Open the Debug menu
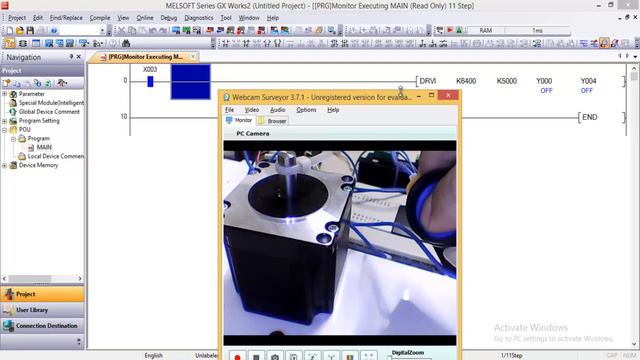The height and width of the screenshot is (360, 640). [x=169, y=18]
